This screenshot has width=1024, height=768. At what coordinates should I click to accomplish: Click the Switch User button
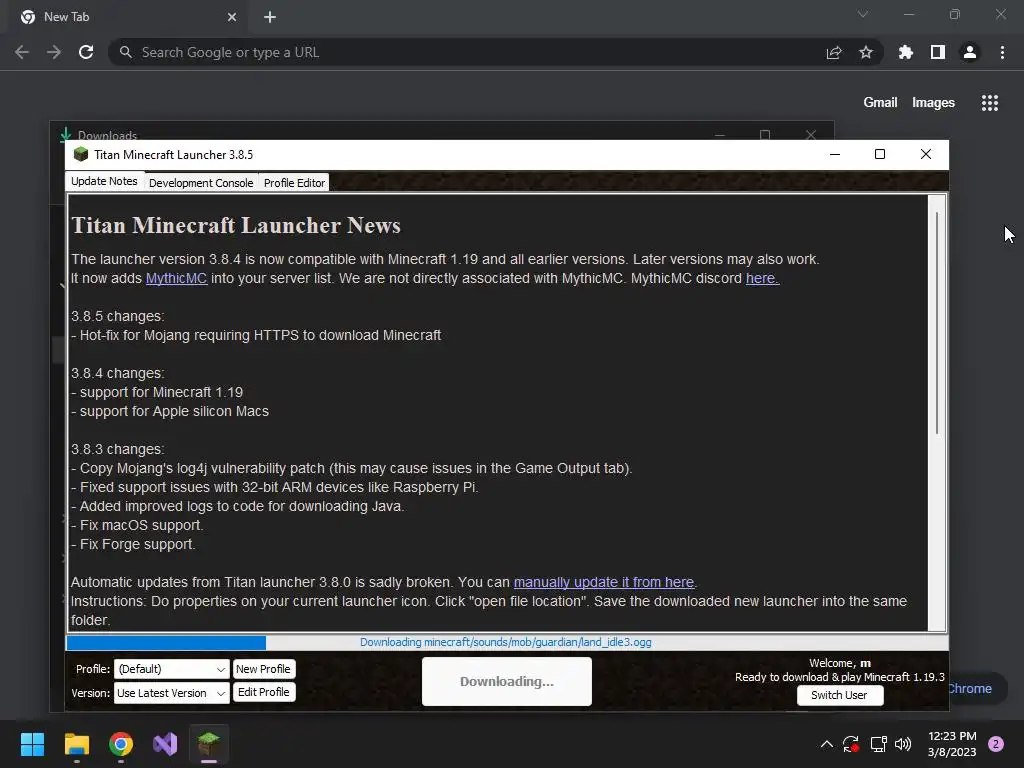pos(839,695)
